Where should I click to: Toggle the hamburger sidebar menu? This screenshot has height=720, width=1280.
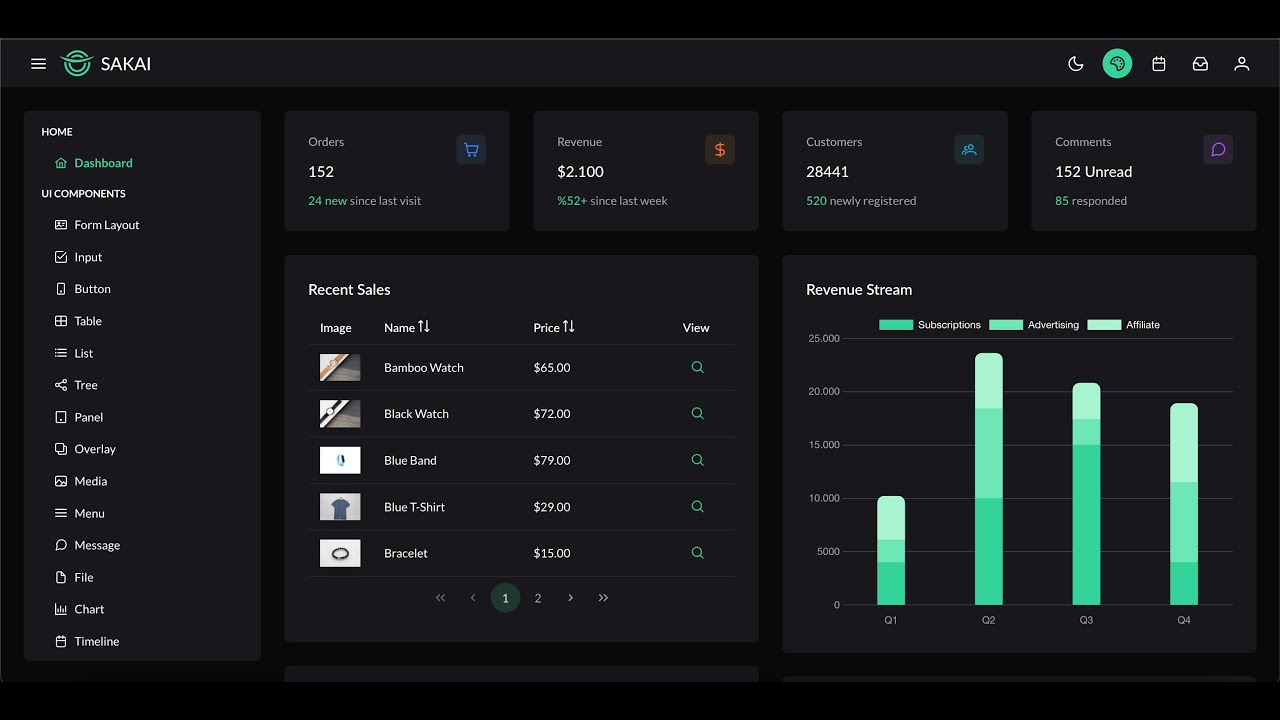click(38, 64)
